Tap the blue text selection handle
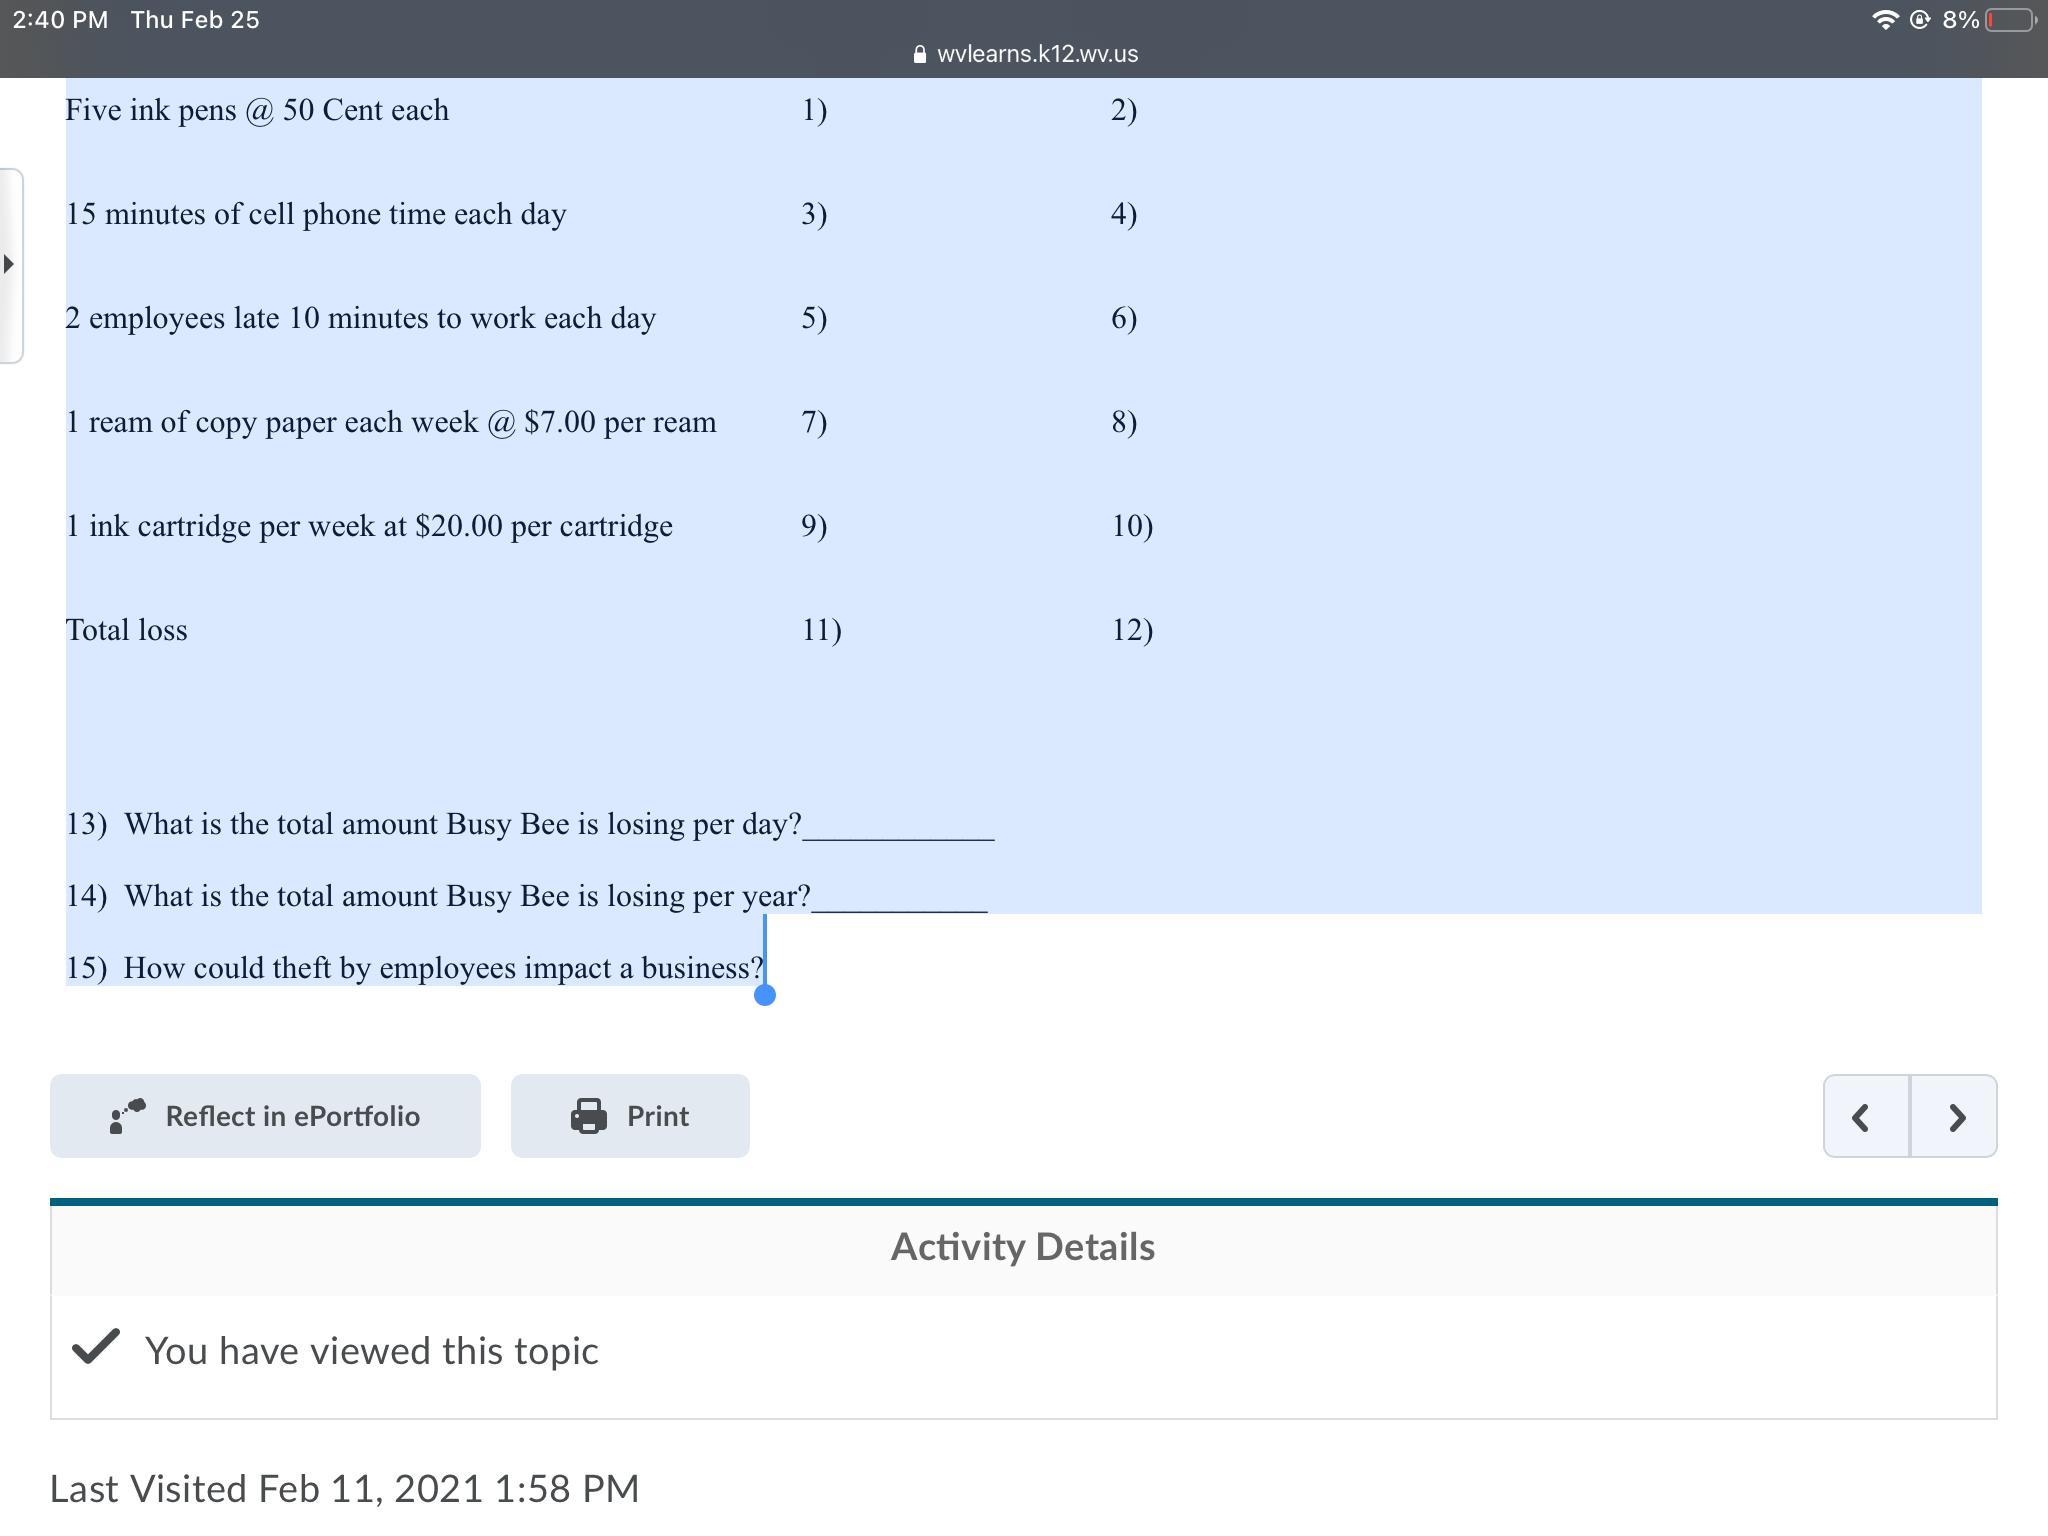The height and width of the screenshot is (1536, 2048). click(765, 994)
